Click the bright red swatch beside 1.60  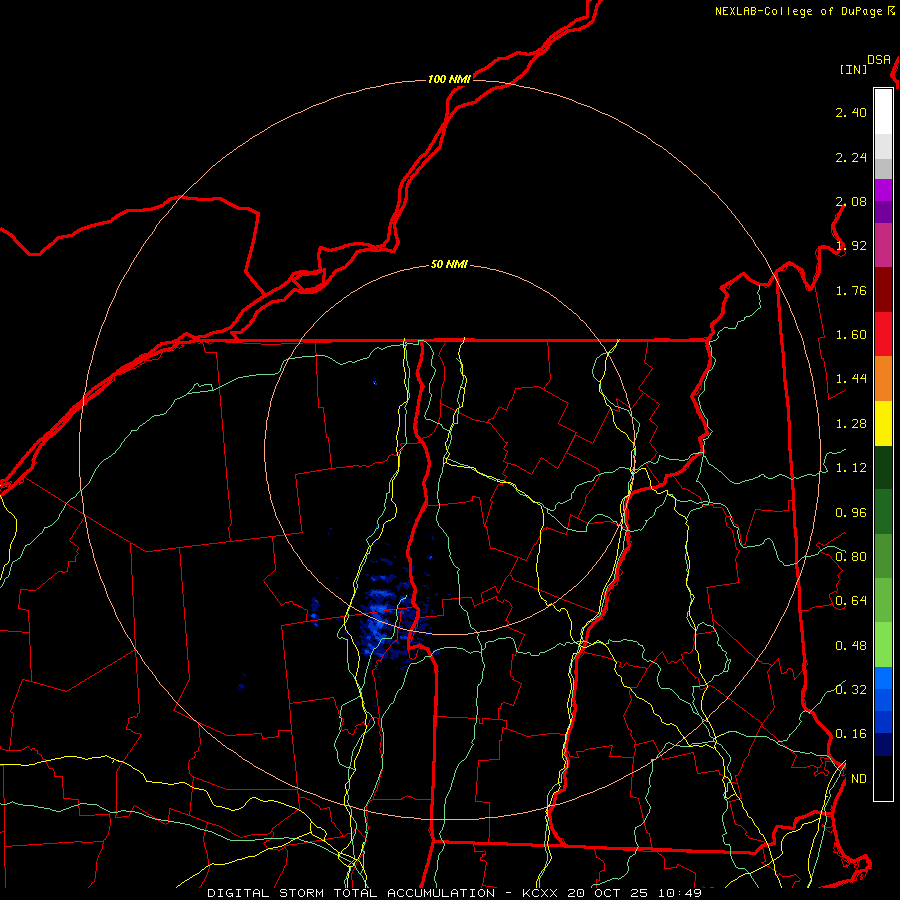tap(883, 334)
